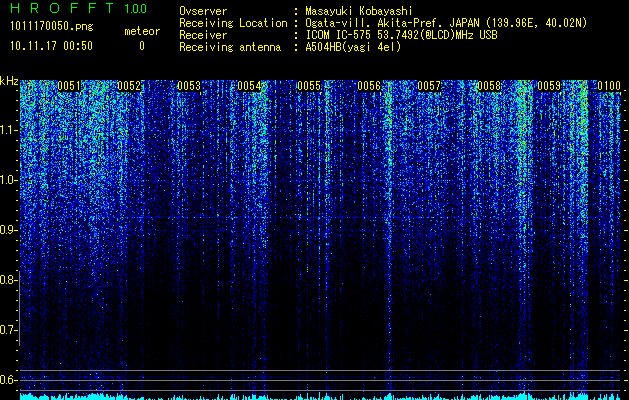The image size is (629, 400).
Task: Click the HROFFT program title
Action: pyautogui.click(x=62, y=8)
